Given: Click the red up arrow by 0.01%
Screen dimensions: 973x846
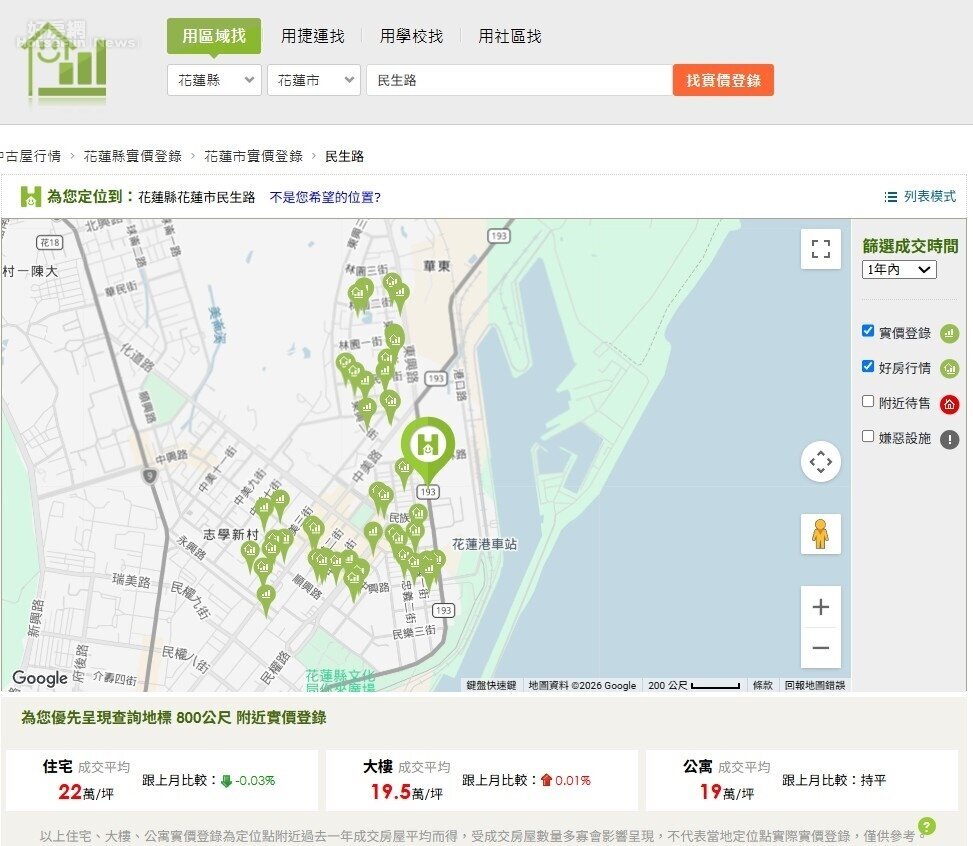Looking at the screenshot, I should coord(546,780).
